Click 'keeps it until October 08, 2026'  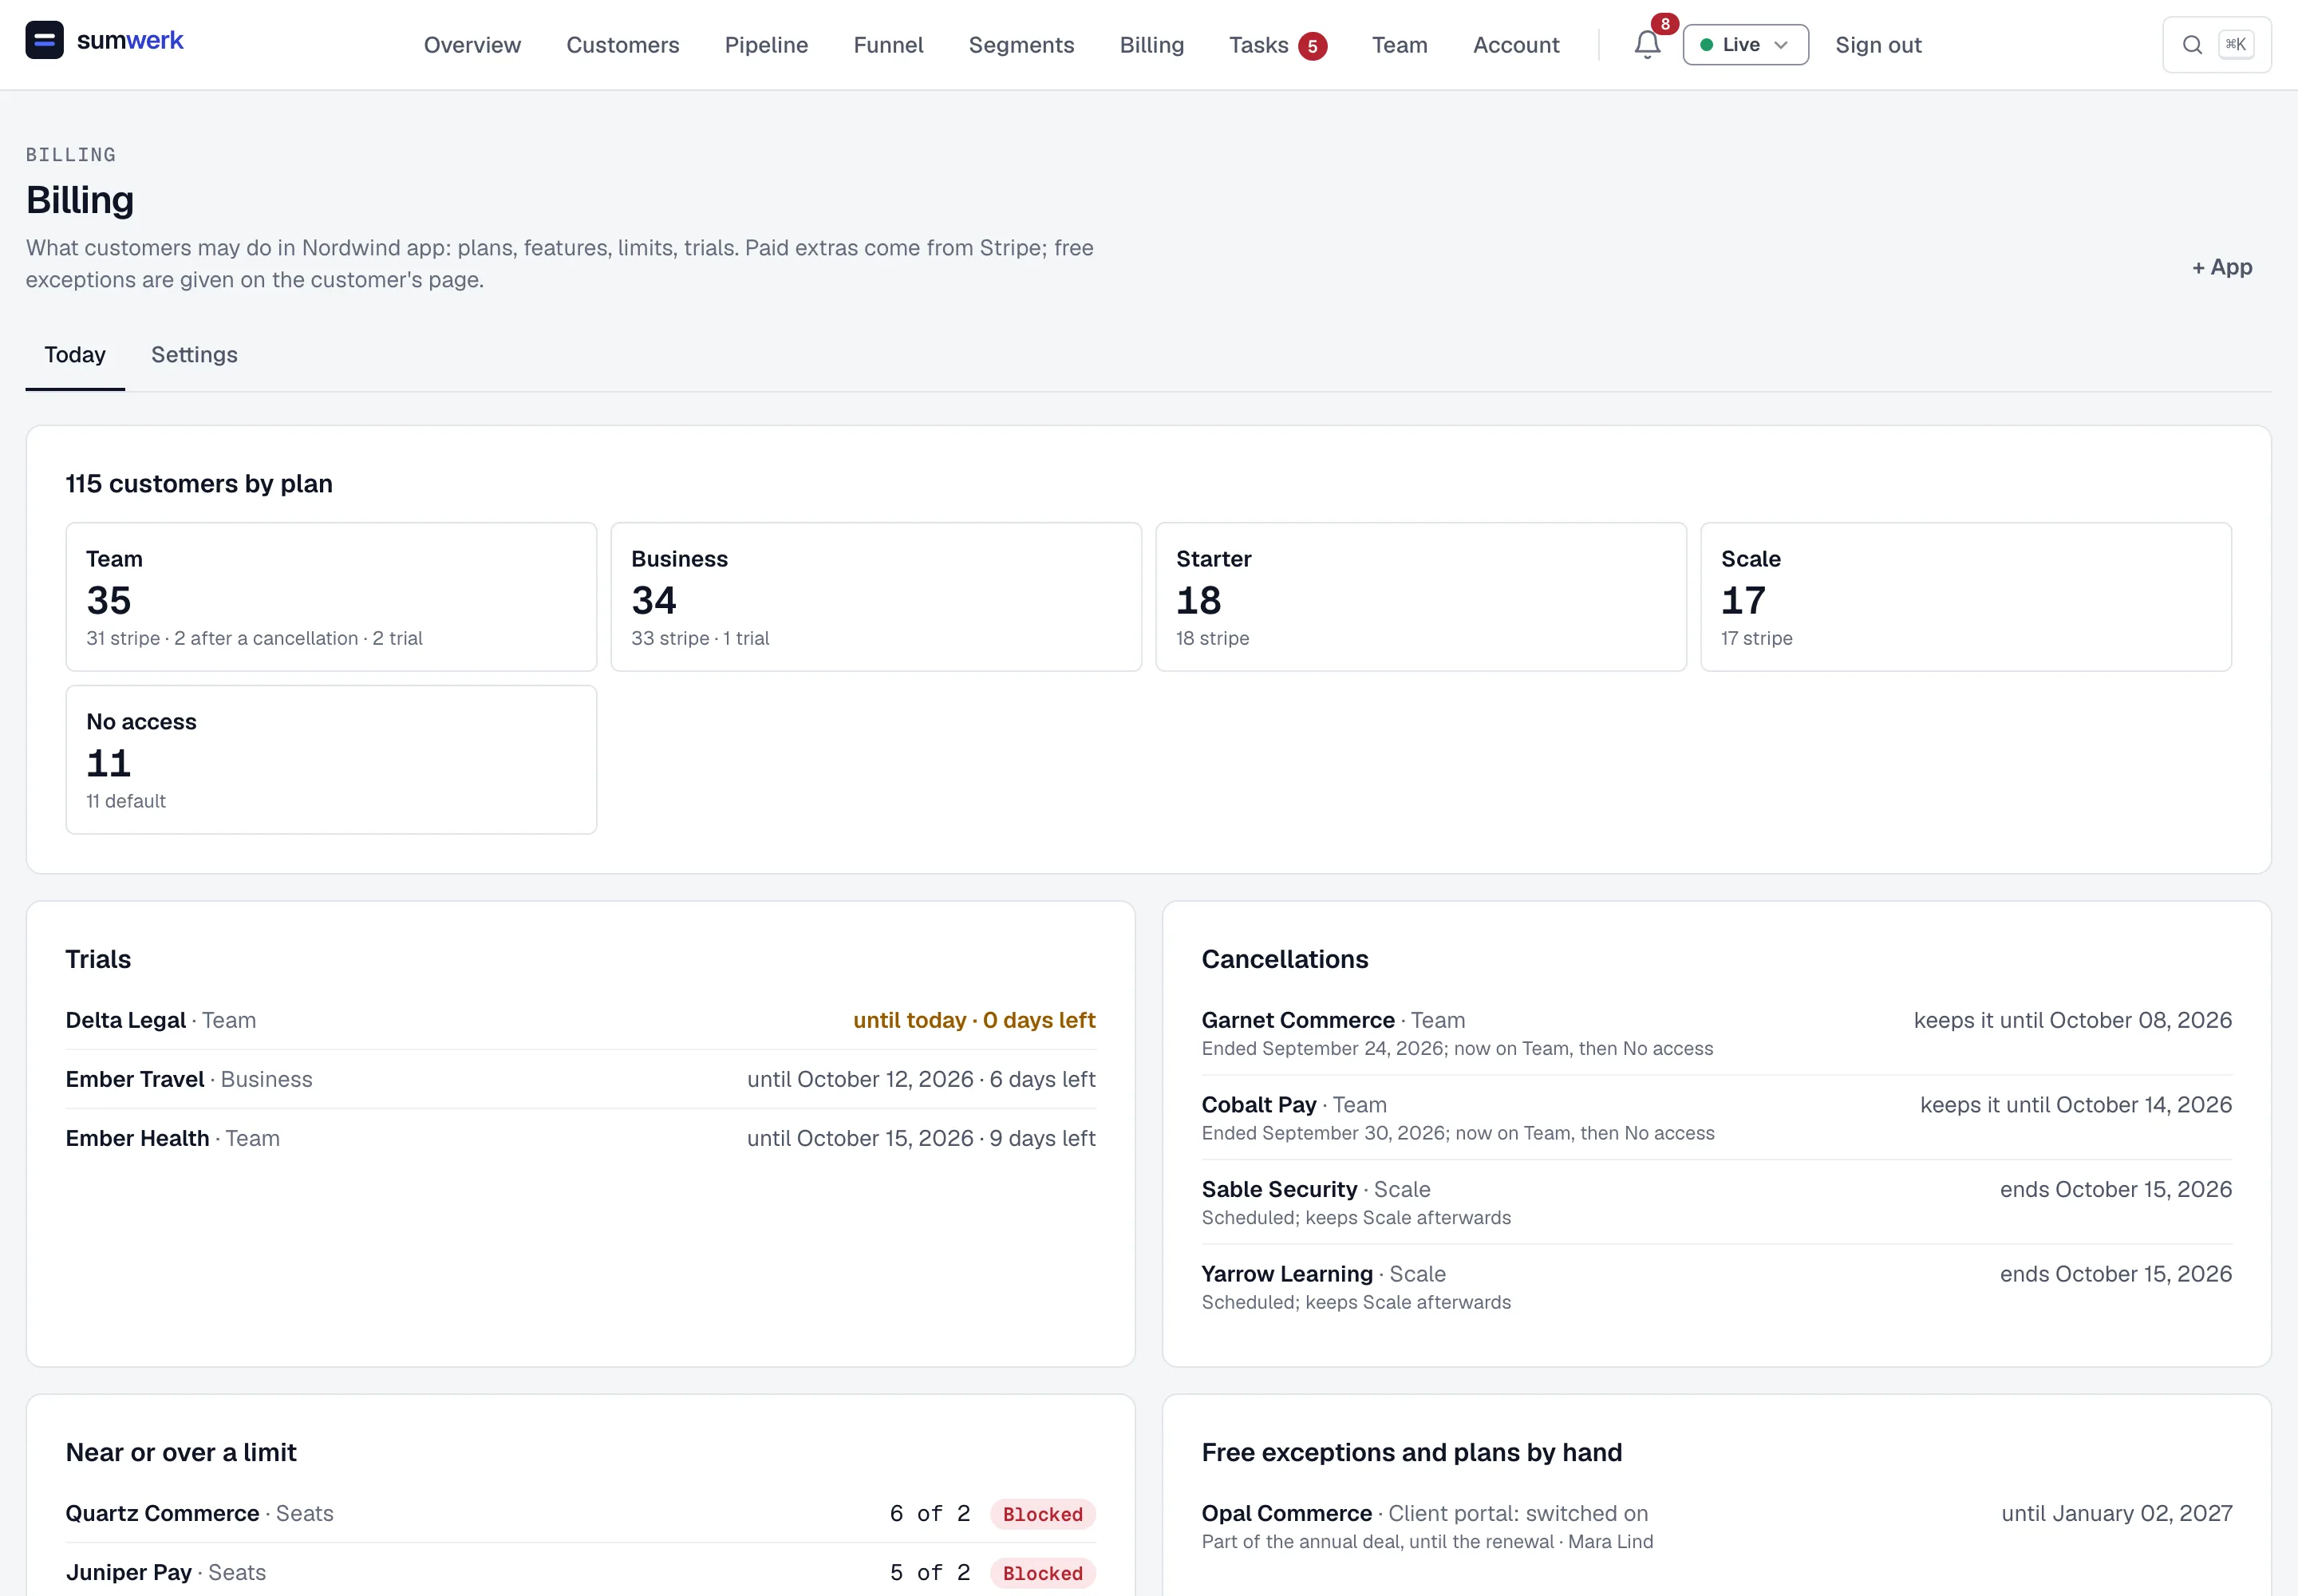[x=2072, y=1020]
